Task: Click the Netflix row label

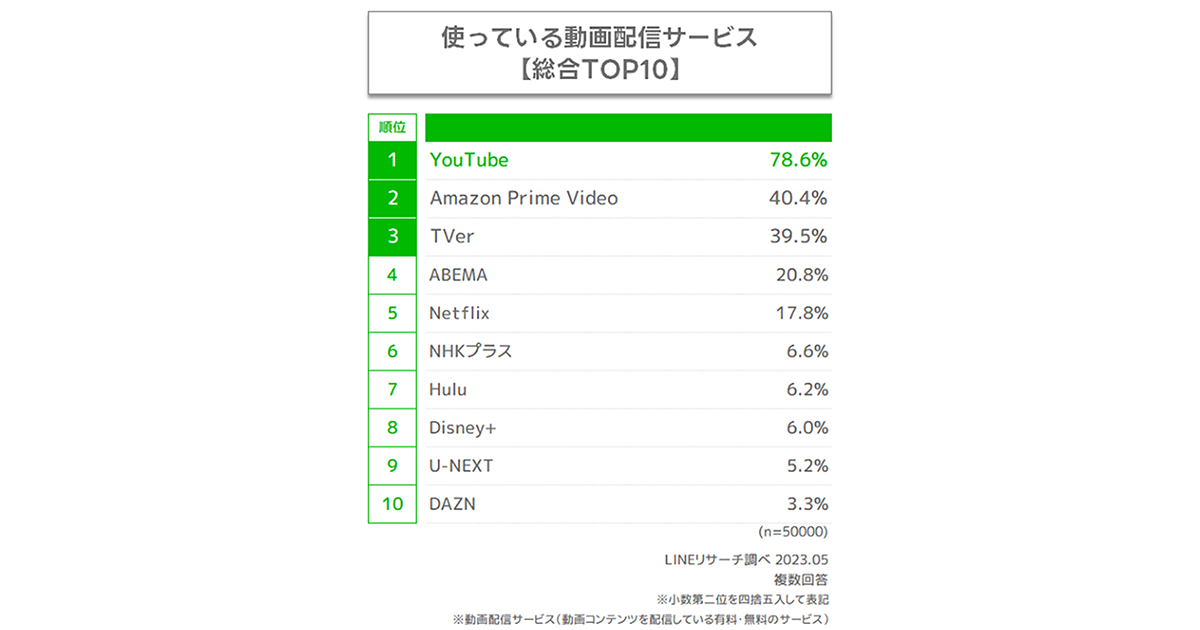Action: tap(460, 313)
